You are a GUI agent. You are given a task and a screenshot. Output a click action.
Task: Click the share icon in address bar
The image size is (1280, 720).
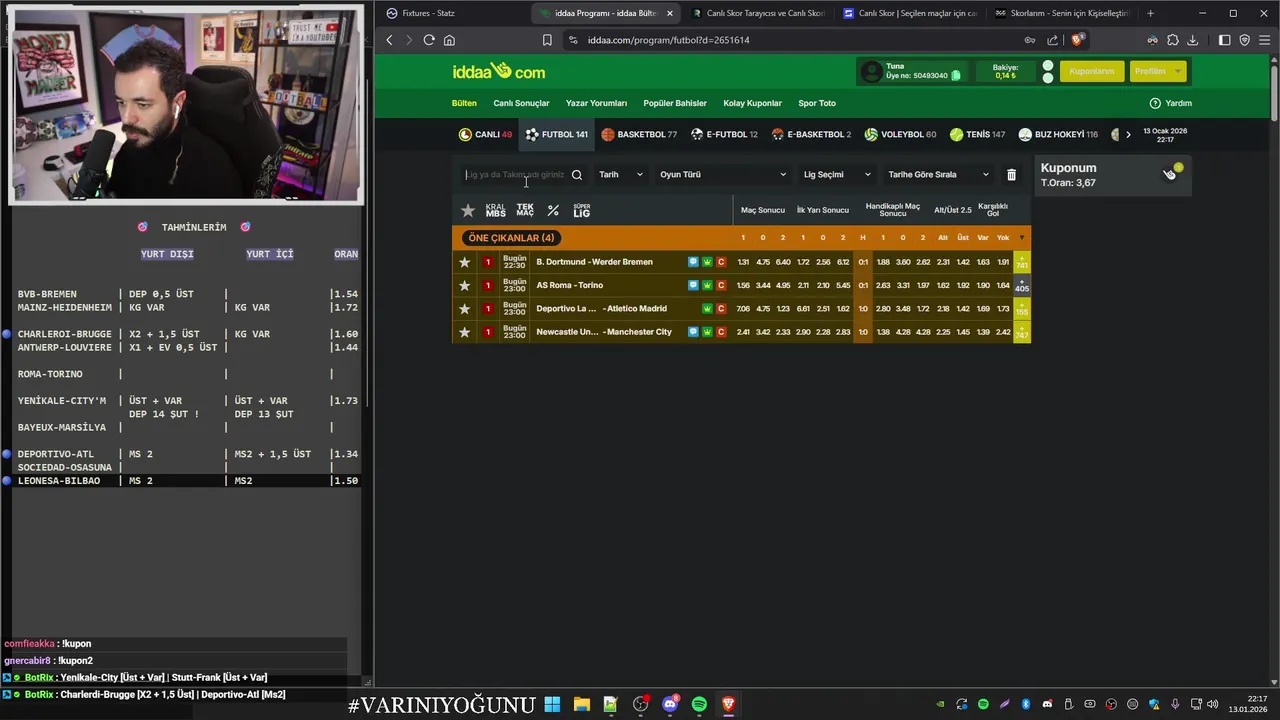tap(1053, 40)
